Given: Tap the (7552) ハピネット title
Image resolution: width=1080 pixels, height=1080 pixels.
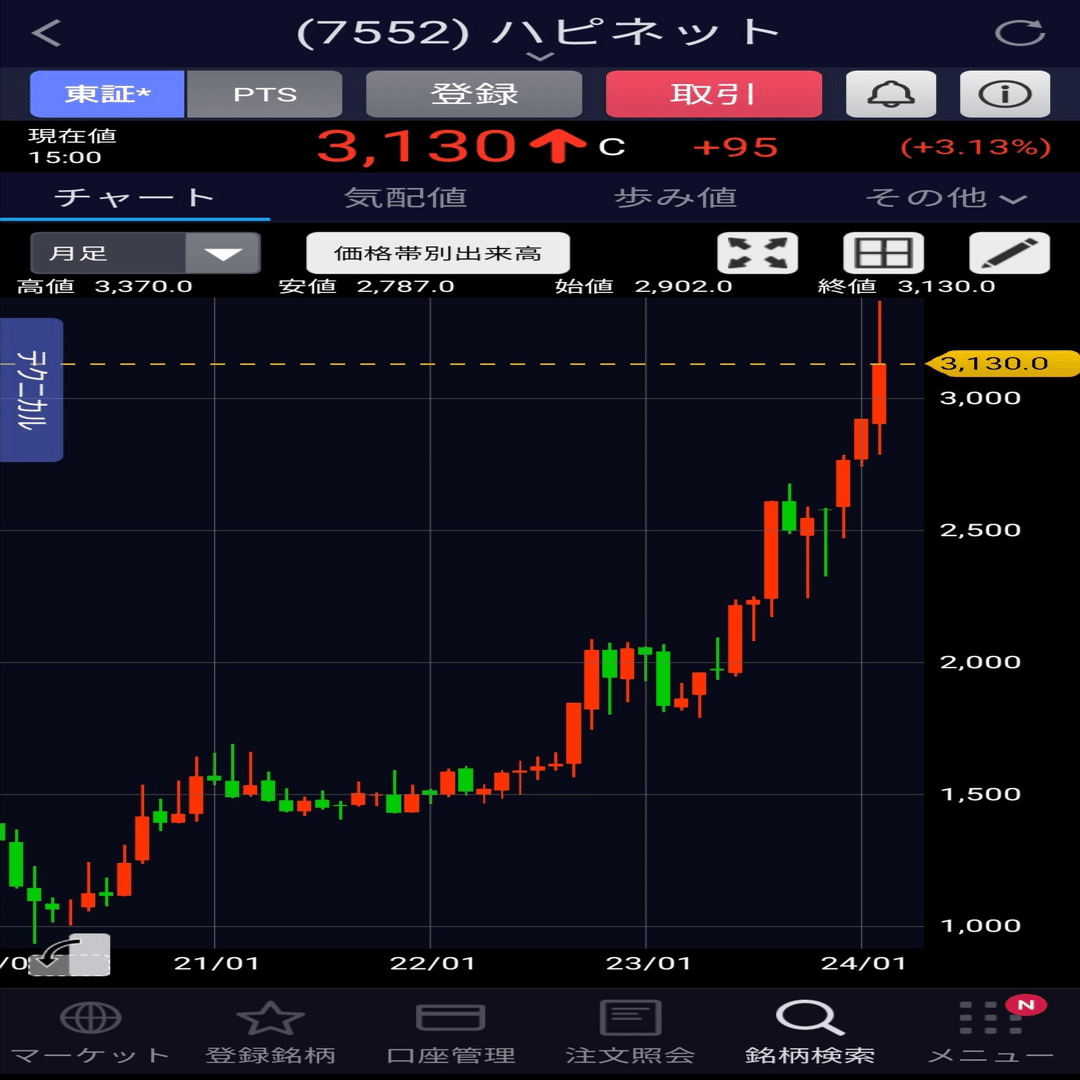Looking at the screenshot, I should coord(538,32).
